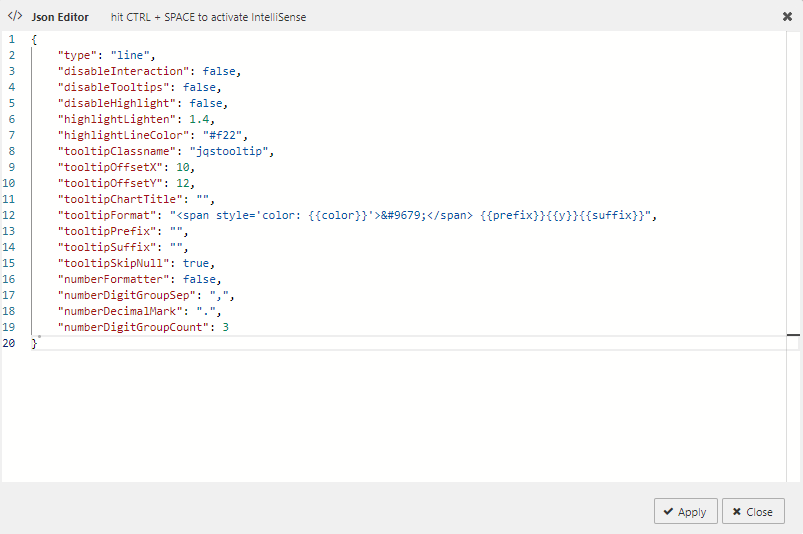The width and height of the screenshot is (803, 534).
Task: Click the tooltipSkipNull true value
Action: (196, 264)
